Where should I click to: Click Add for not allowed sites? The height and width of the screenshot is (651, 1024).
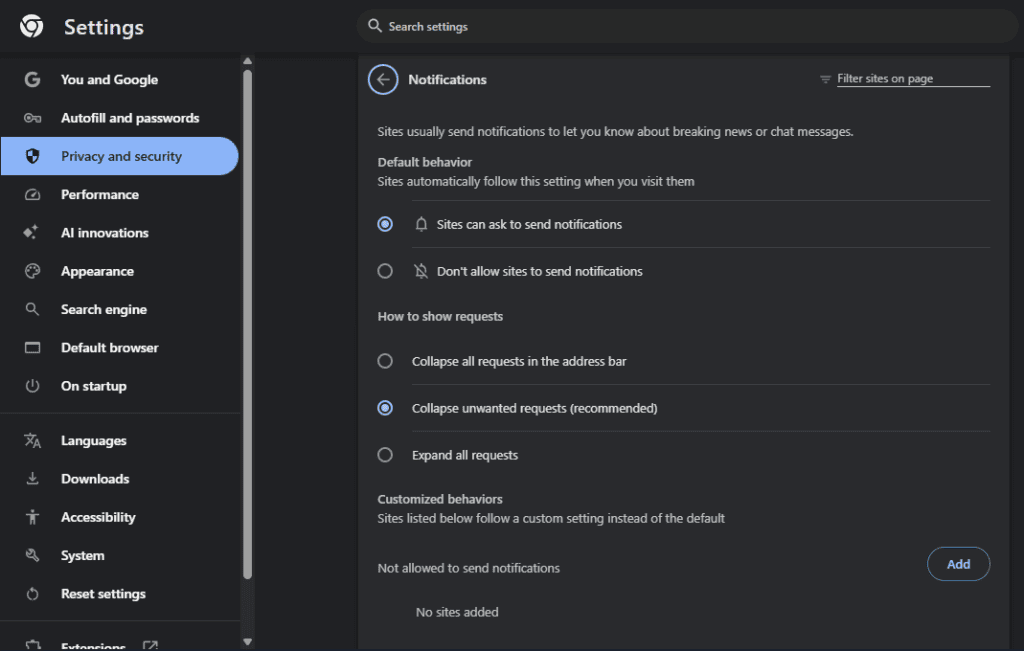click(x=958, y=564)
